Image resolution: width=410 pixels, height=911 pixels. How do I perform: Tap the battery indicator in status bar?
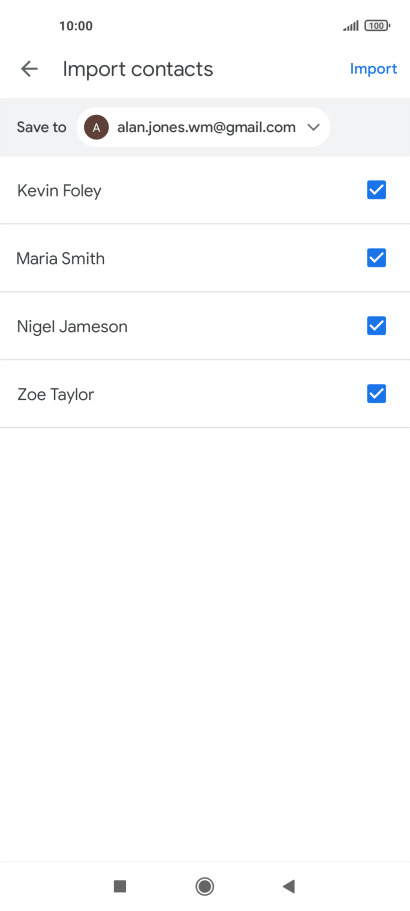point(377,26)
